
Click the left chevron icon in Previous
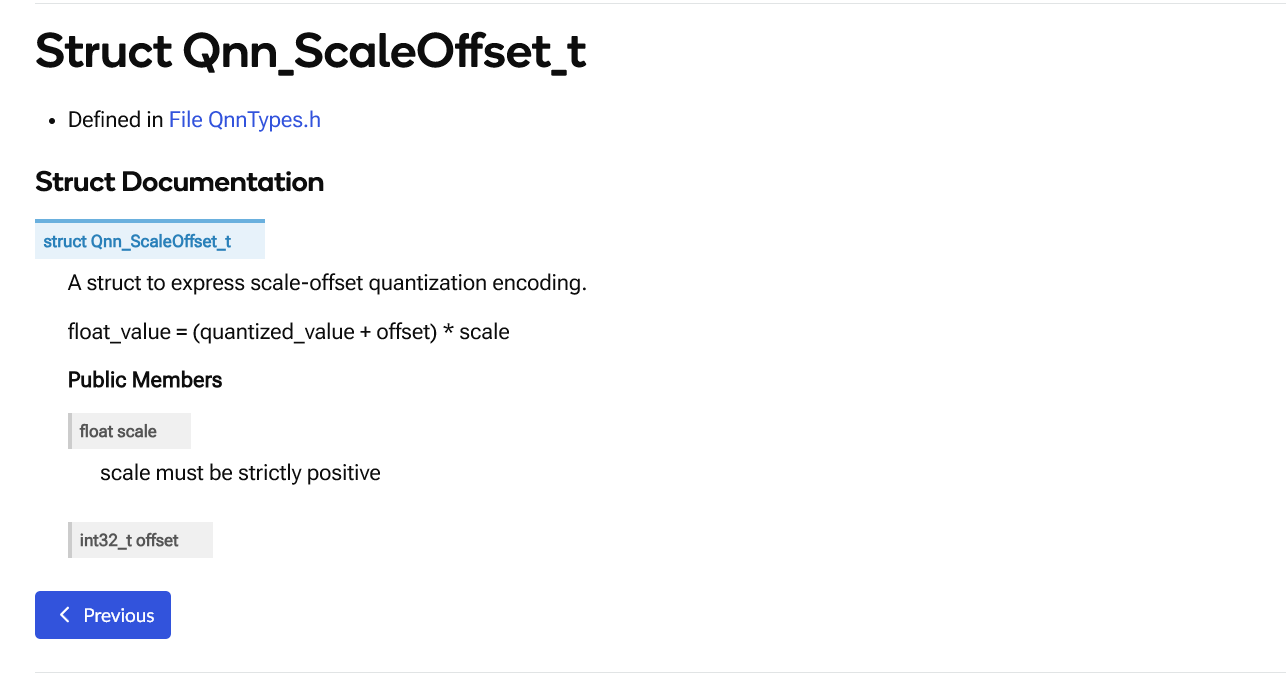pyautogui.click(x=64, y=615)
